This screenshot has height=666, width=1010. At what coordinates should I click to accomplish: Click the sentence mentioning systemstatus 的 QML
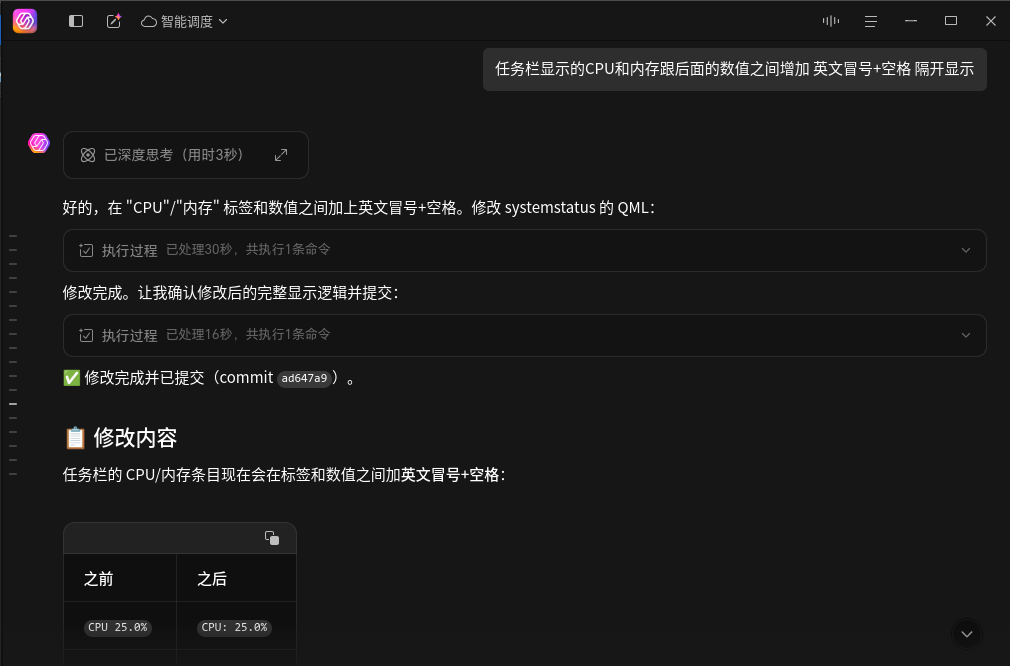coord(358,207)
